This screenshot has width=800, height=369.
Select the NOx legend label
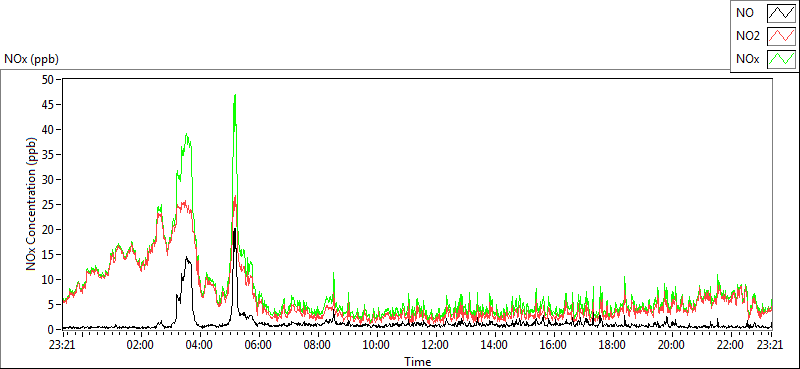[x=747, y=59]
